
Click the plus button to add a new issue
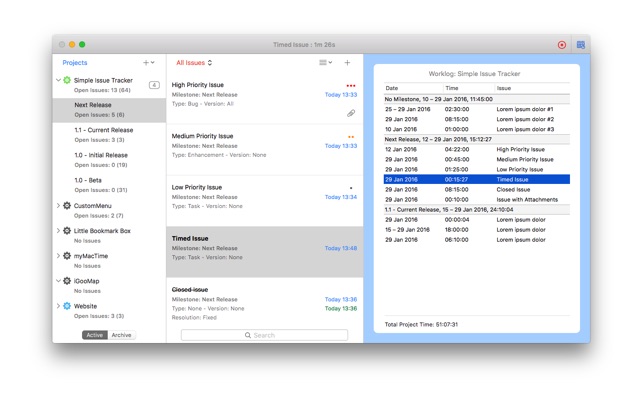coord(348,63)
